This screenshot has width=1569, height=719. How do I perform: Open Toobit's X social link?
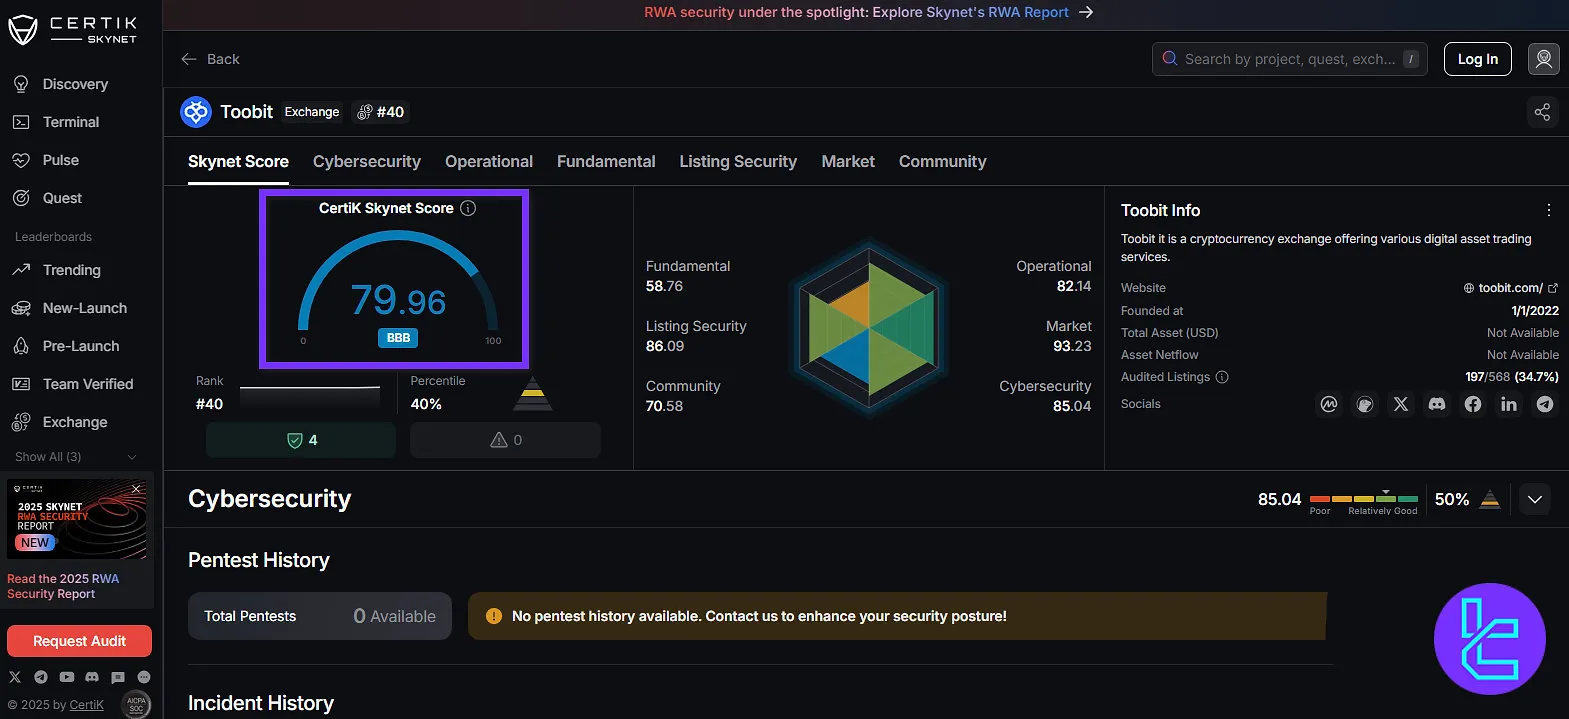1401,404
